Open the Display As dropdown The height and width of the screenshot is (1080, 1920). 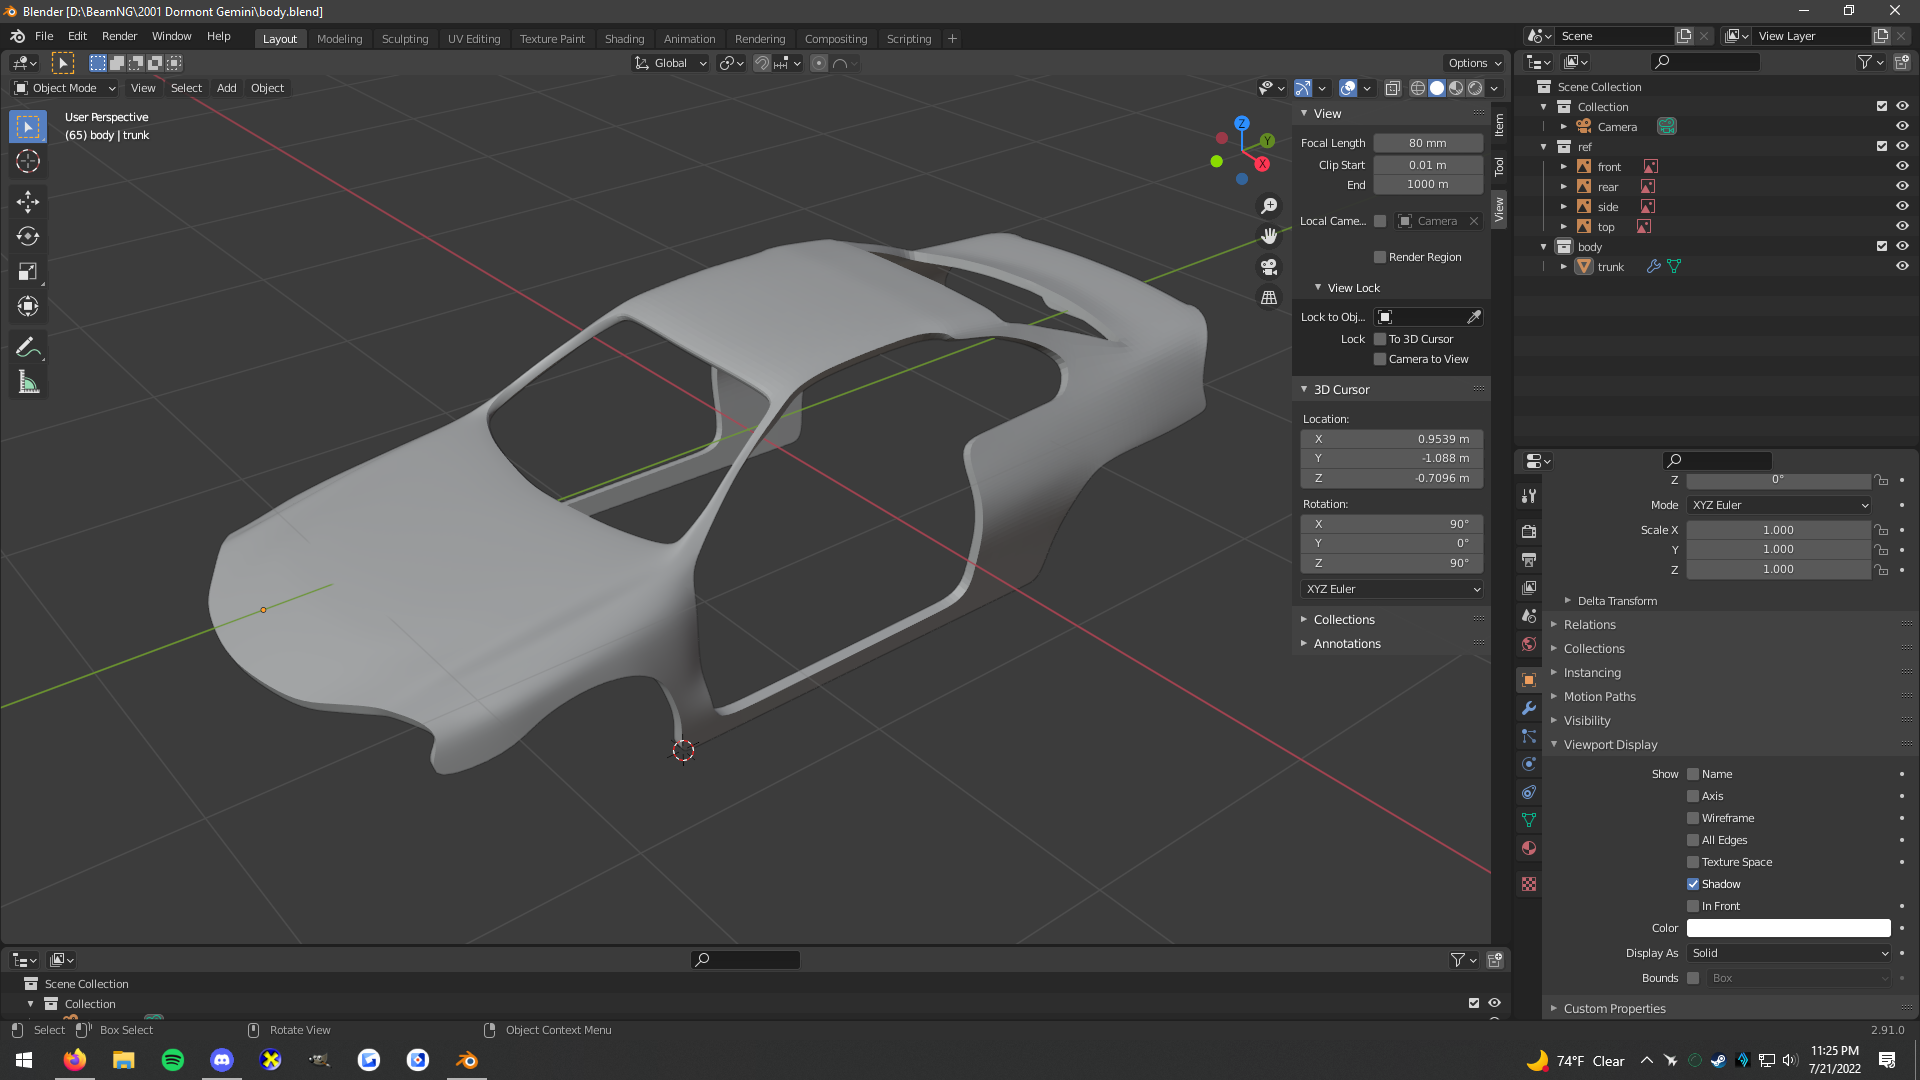click(1789, 953)
